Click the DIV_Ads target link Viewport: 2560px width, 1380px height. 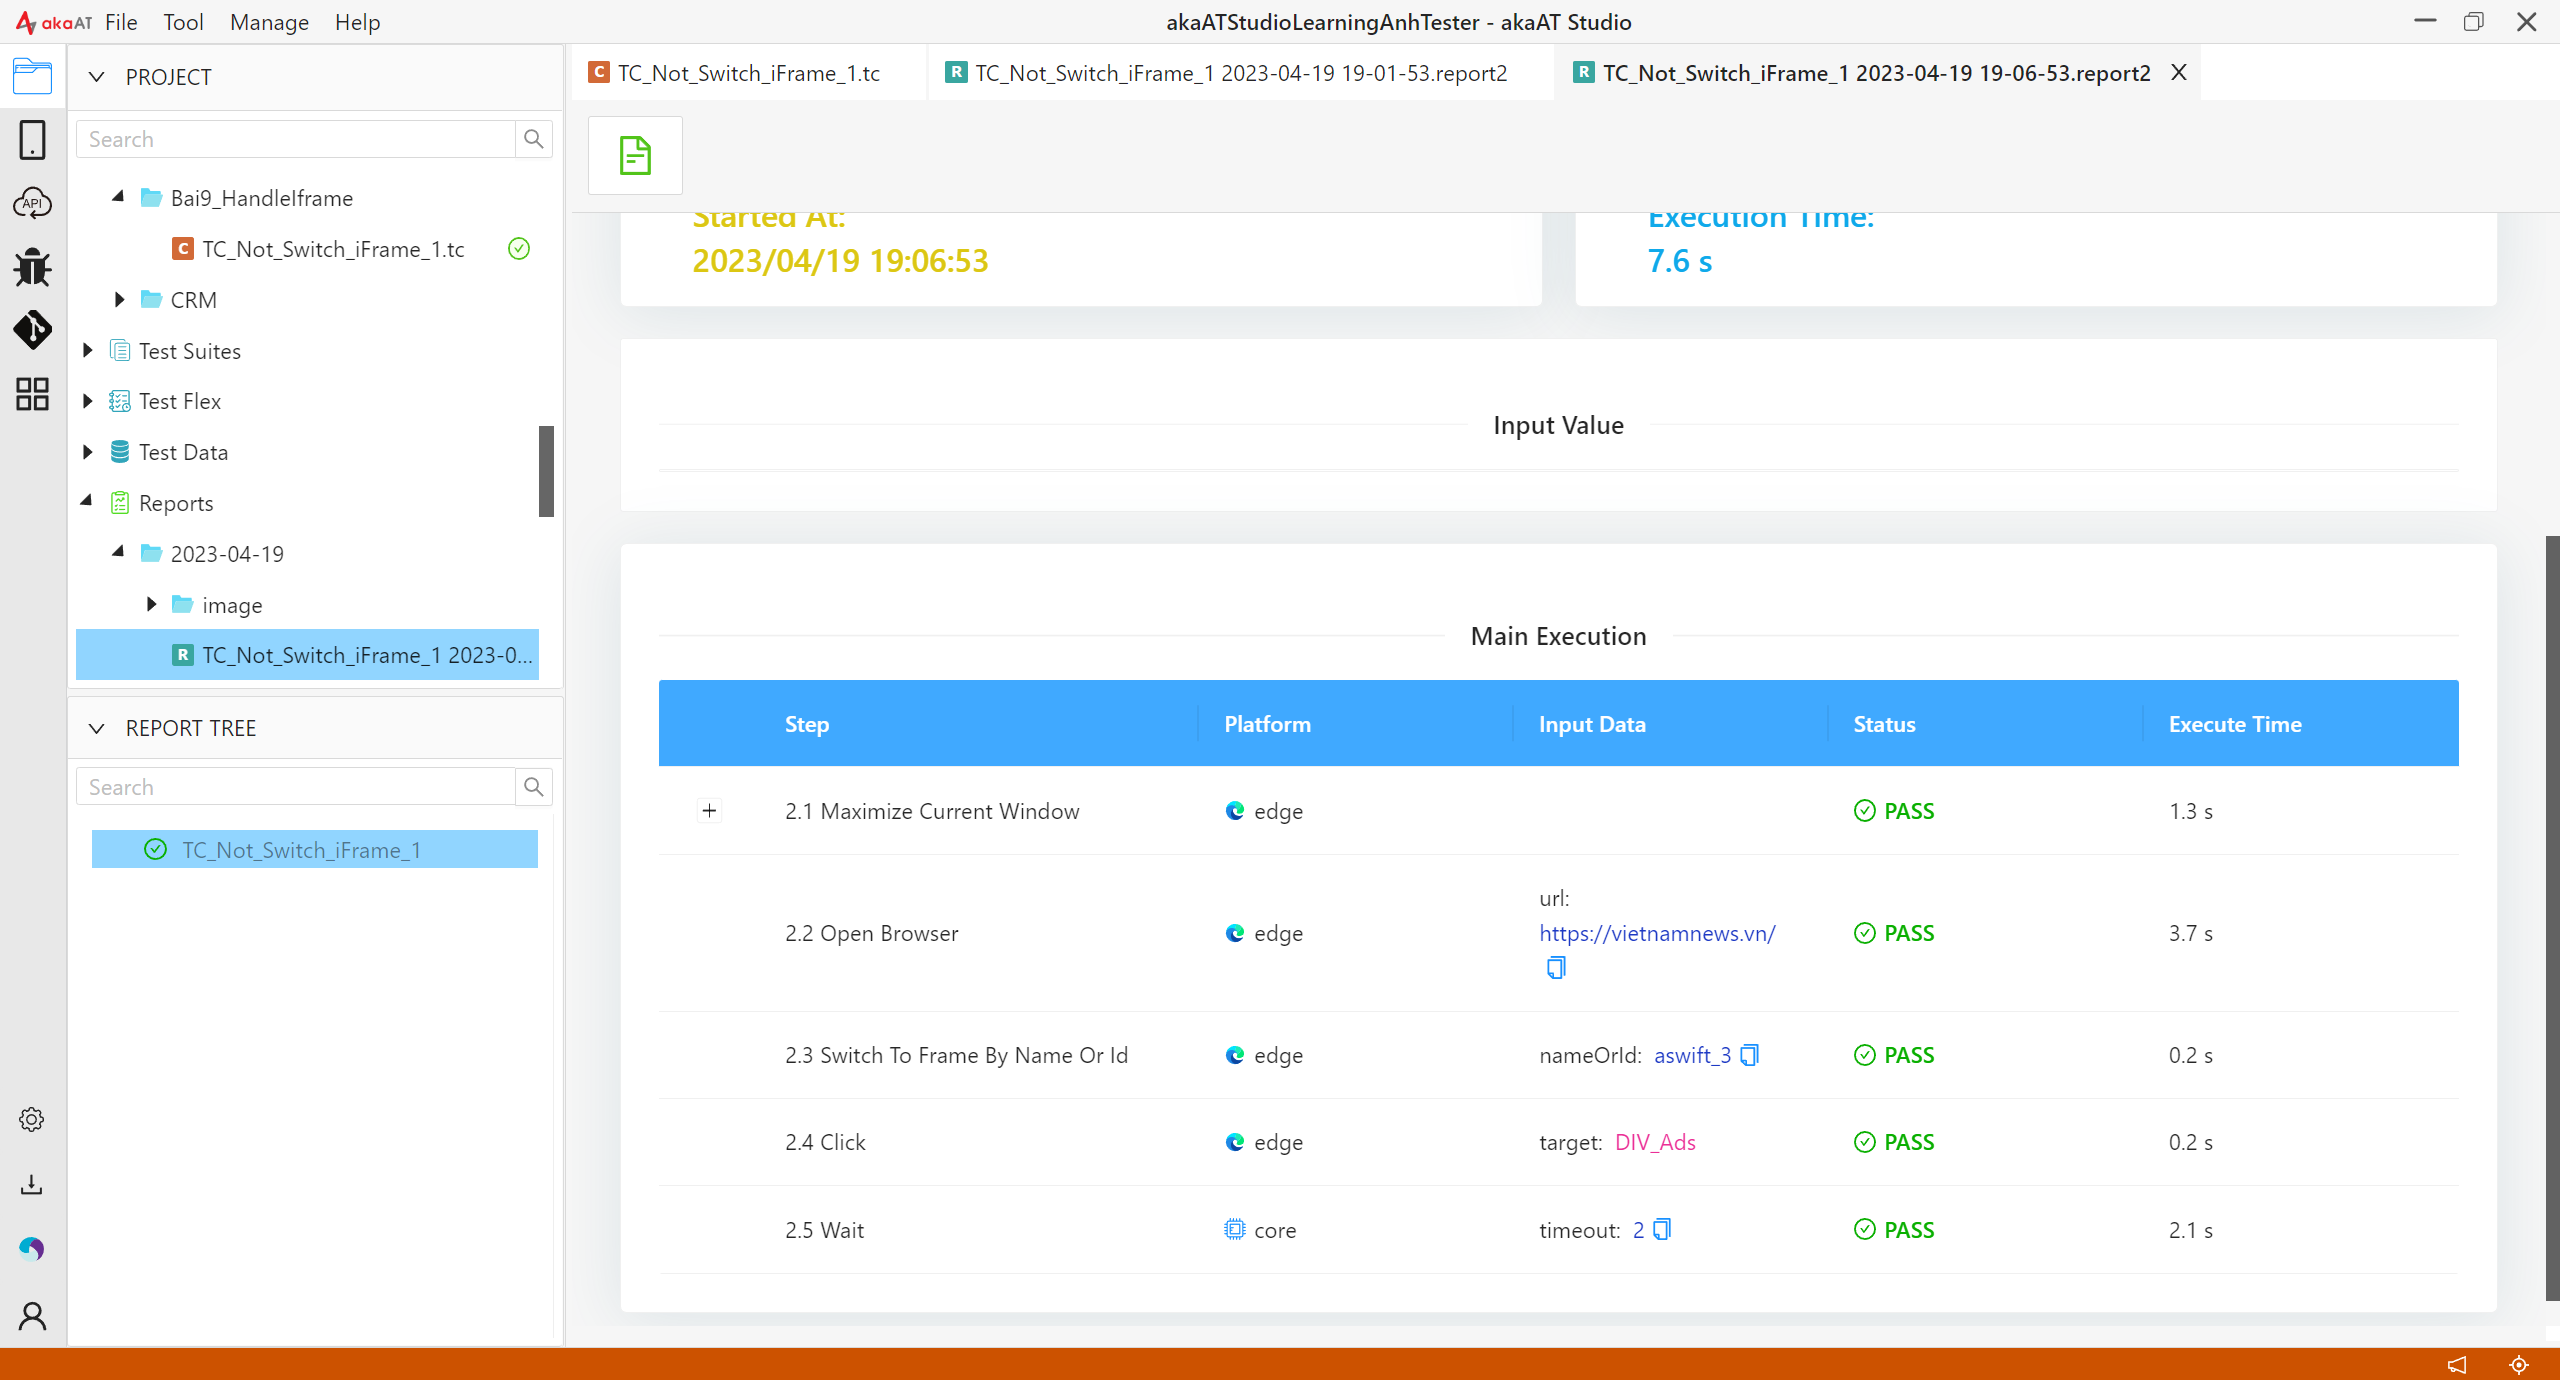tap(1655, 1142)
